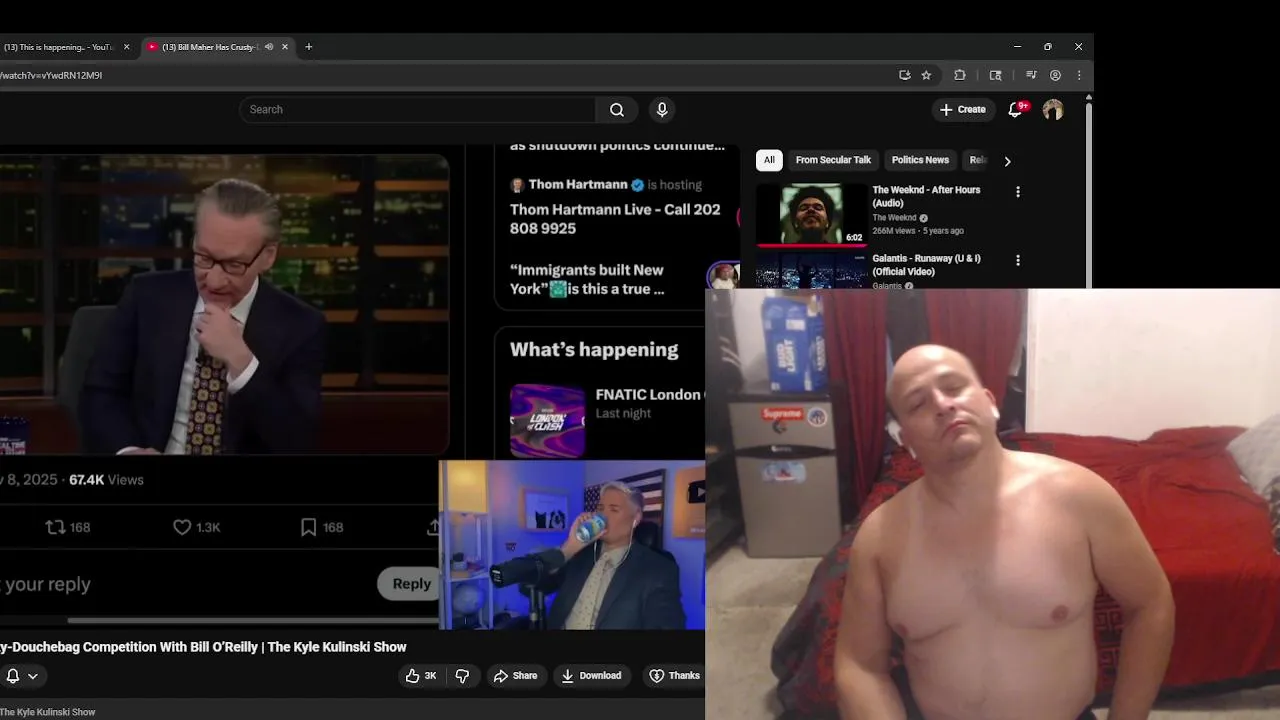Screen dimensions: 1280x720
Task: Click the FNATIC London trending item
Action: 648,403
